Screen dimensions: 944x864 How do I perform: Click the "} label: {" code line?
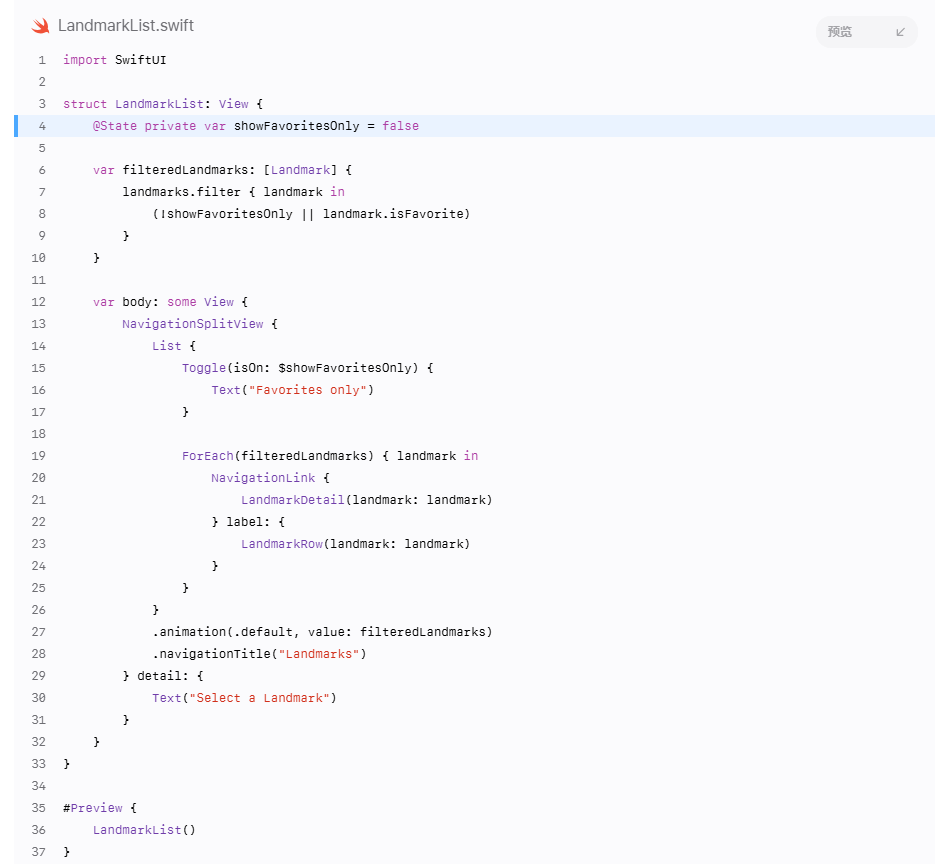(x=248, y=521)
